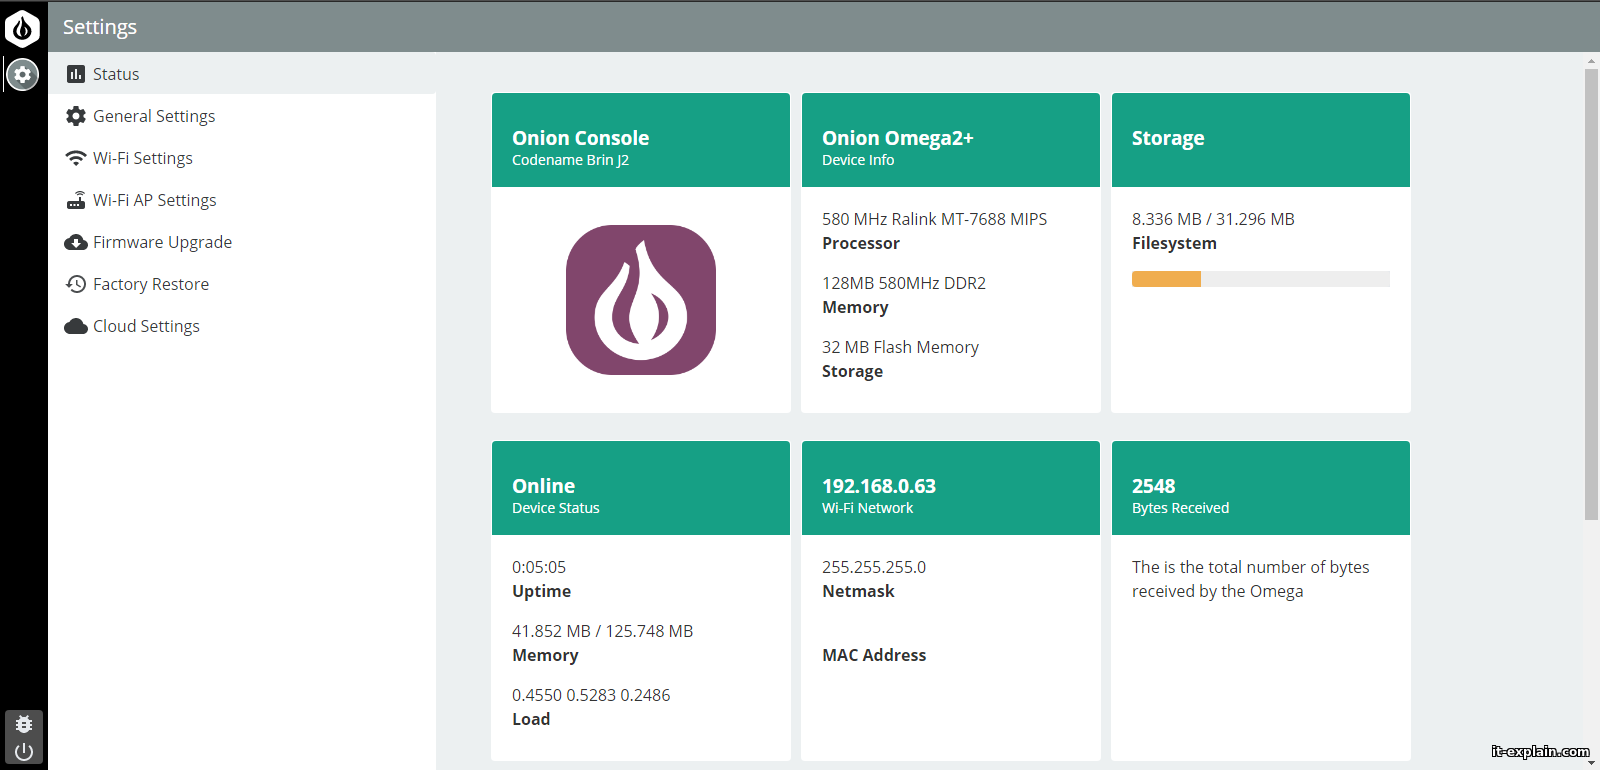Click the large purple Onion Console logo
This screenshot has width=1600, height=770.
pos(641,300)
